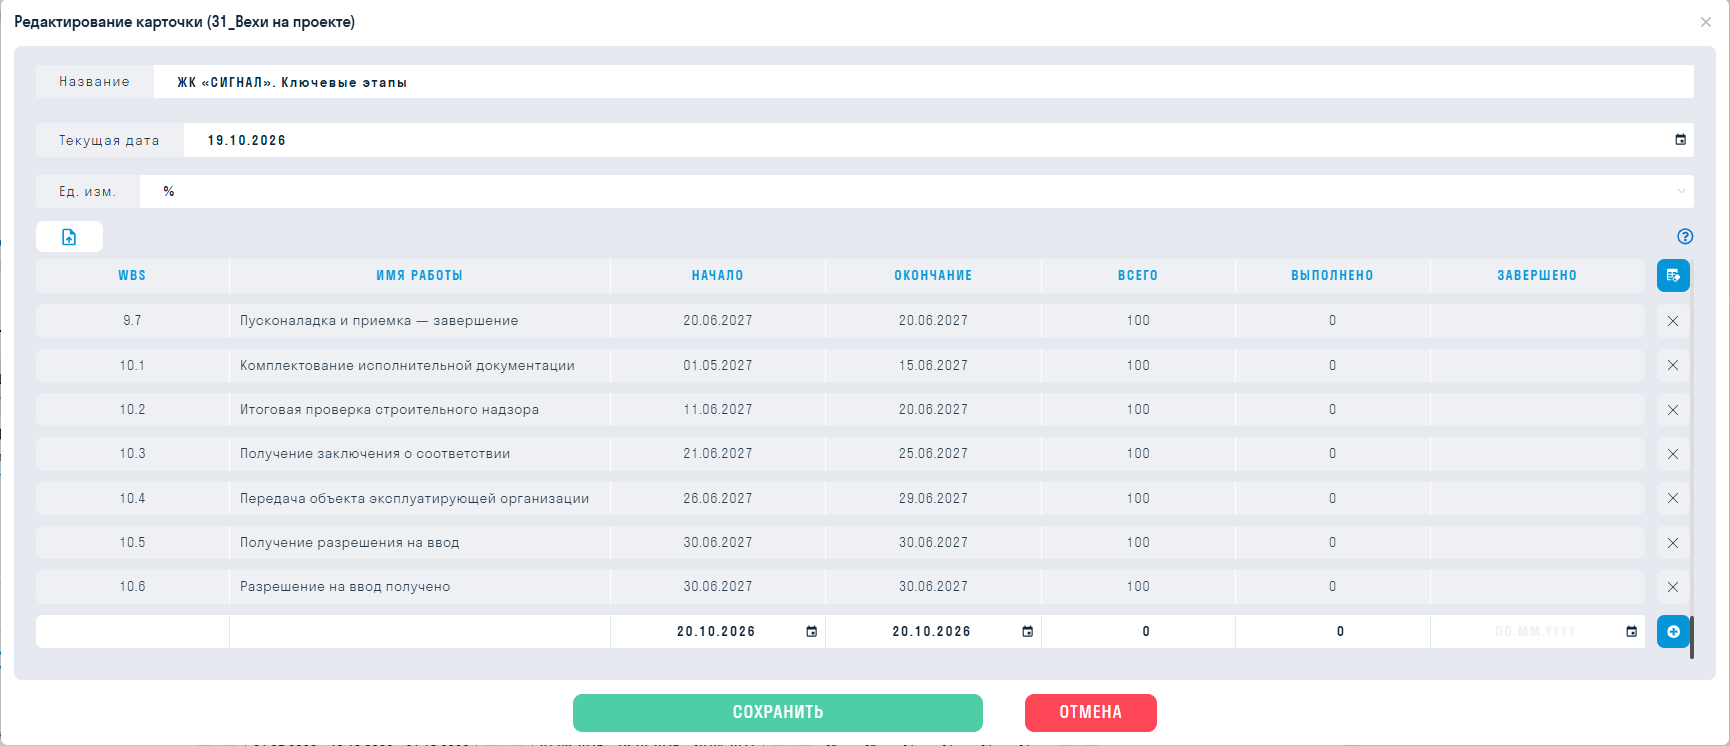
Task: Open calendar icon in new row ЗАВЕРШЕНО field
Action: coord(1632,632)
